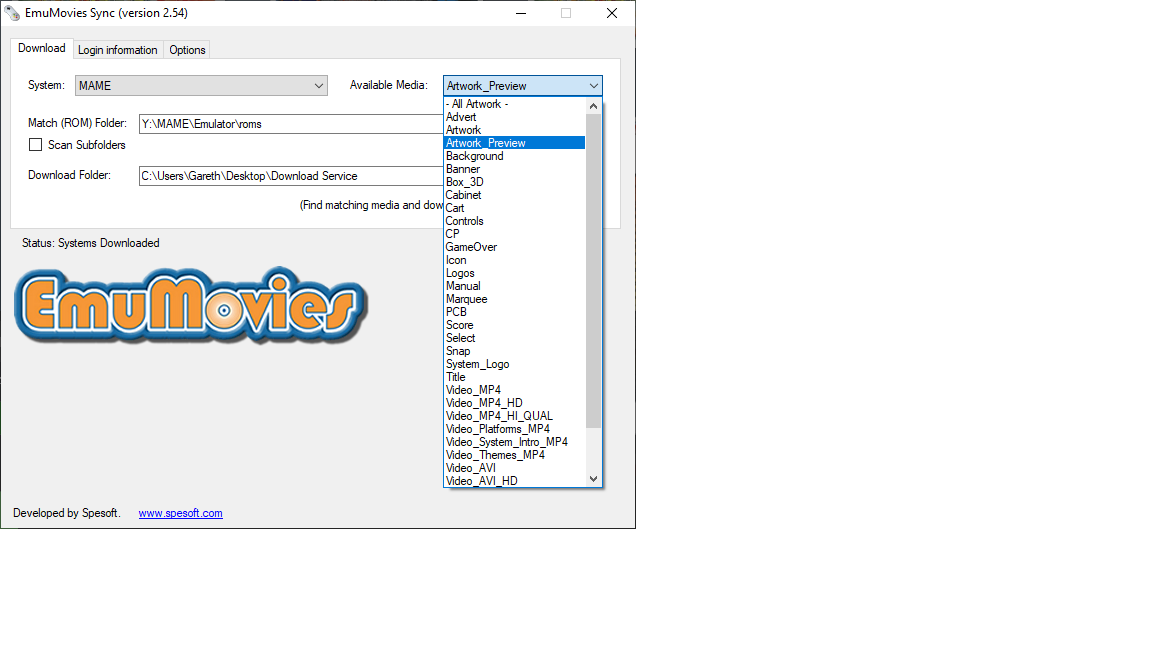The image size is (1152, 648).
Task: Click the EmuMovies Sync app icon in title bar
Action: (x=12, y=13)
